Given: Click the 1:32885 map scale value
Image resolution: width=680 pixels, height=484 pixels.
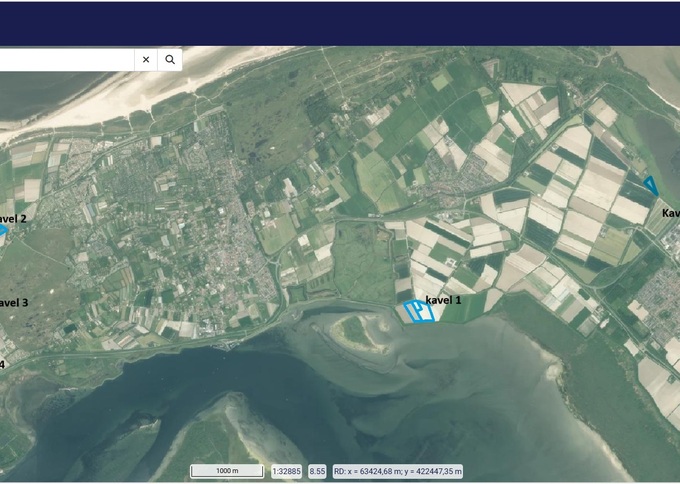Looking at the screenshot, I should 286,471.
